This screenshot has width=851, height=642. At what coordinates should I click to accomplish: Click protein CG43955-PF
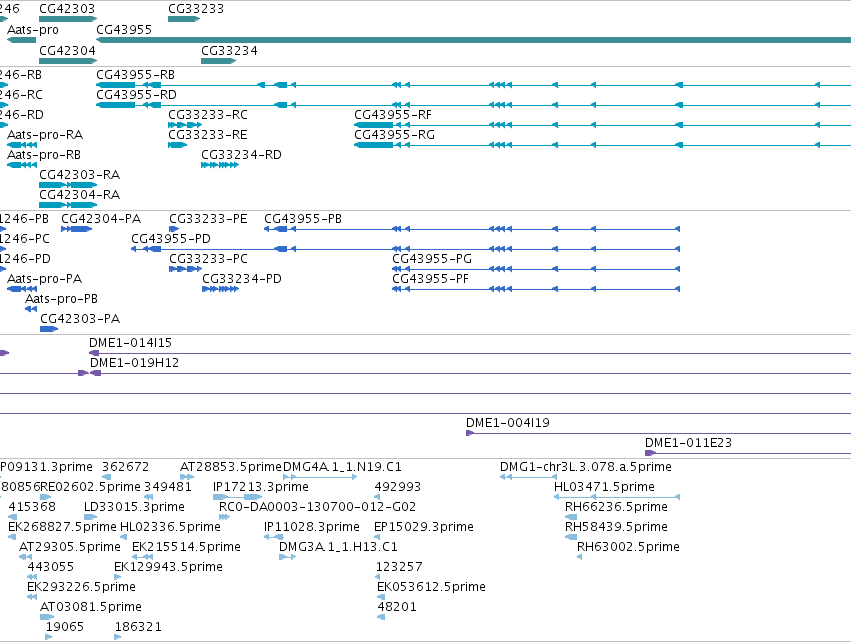point(430,279)
